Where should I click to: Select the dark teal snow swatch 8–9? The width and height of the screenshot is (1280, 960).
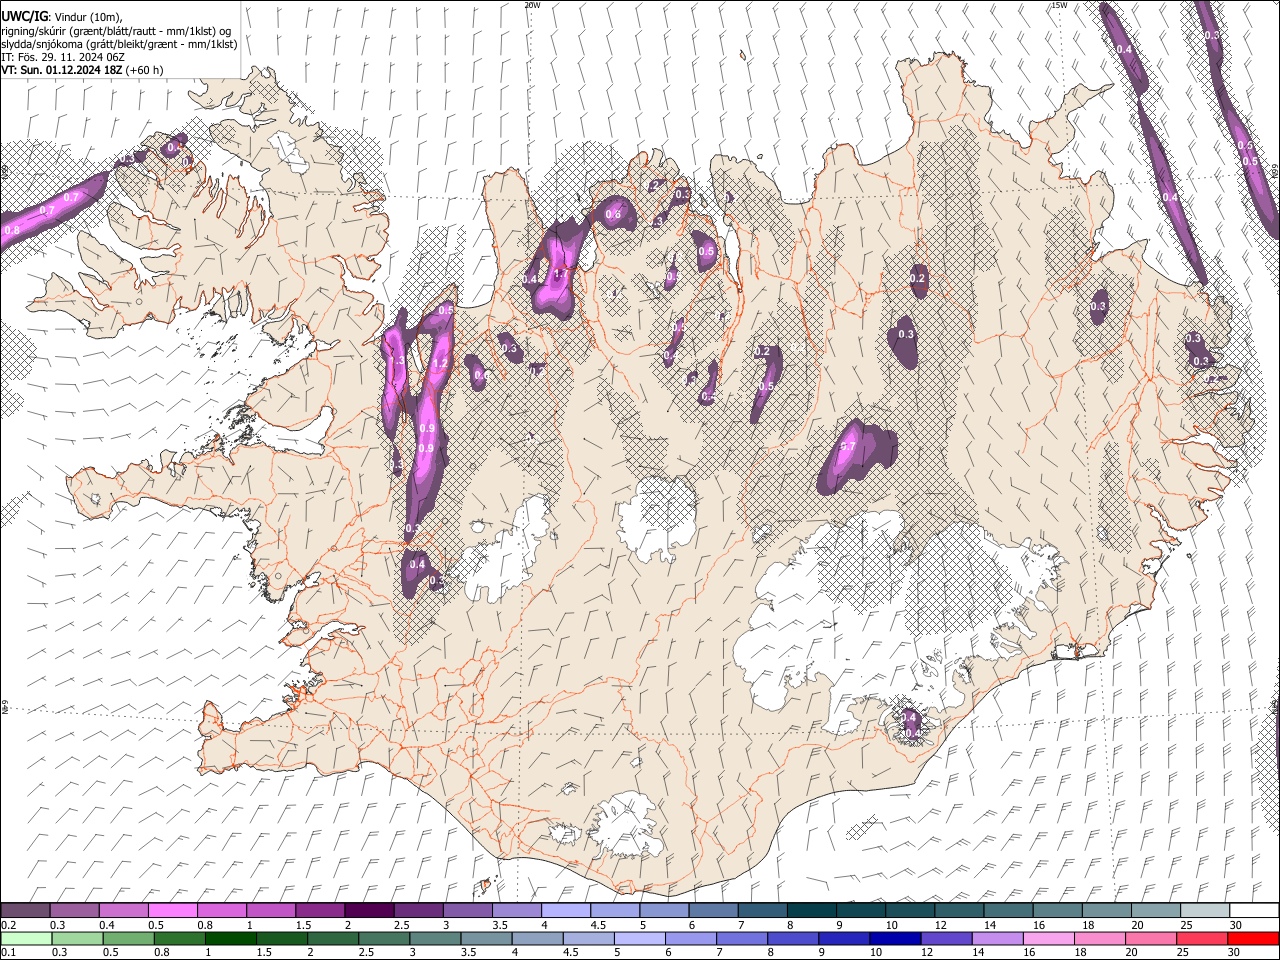coord(812,910)
